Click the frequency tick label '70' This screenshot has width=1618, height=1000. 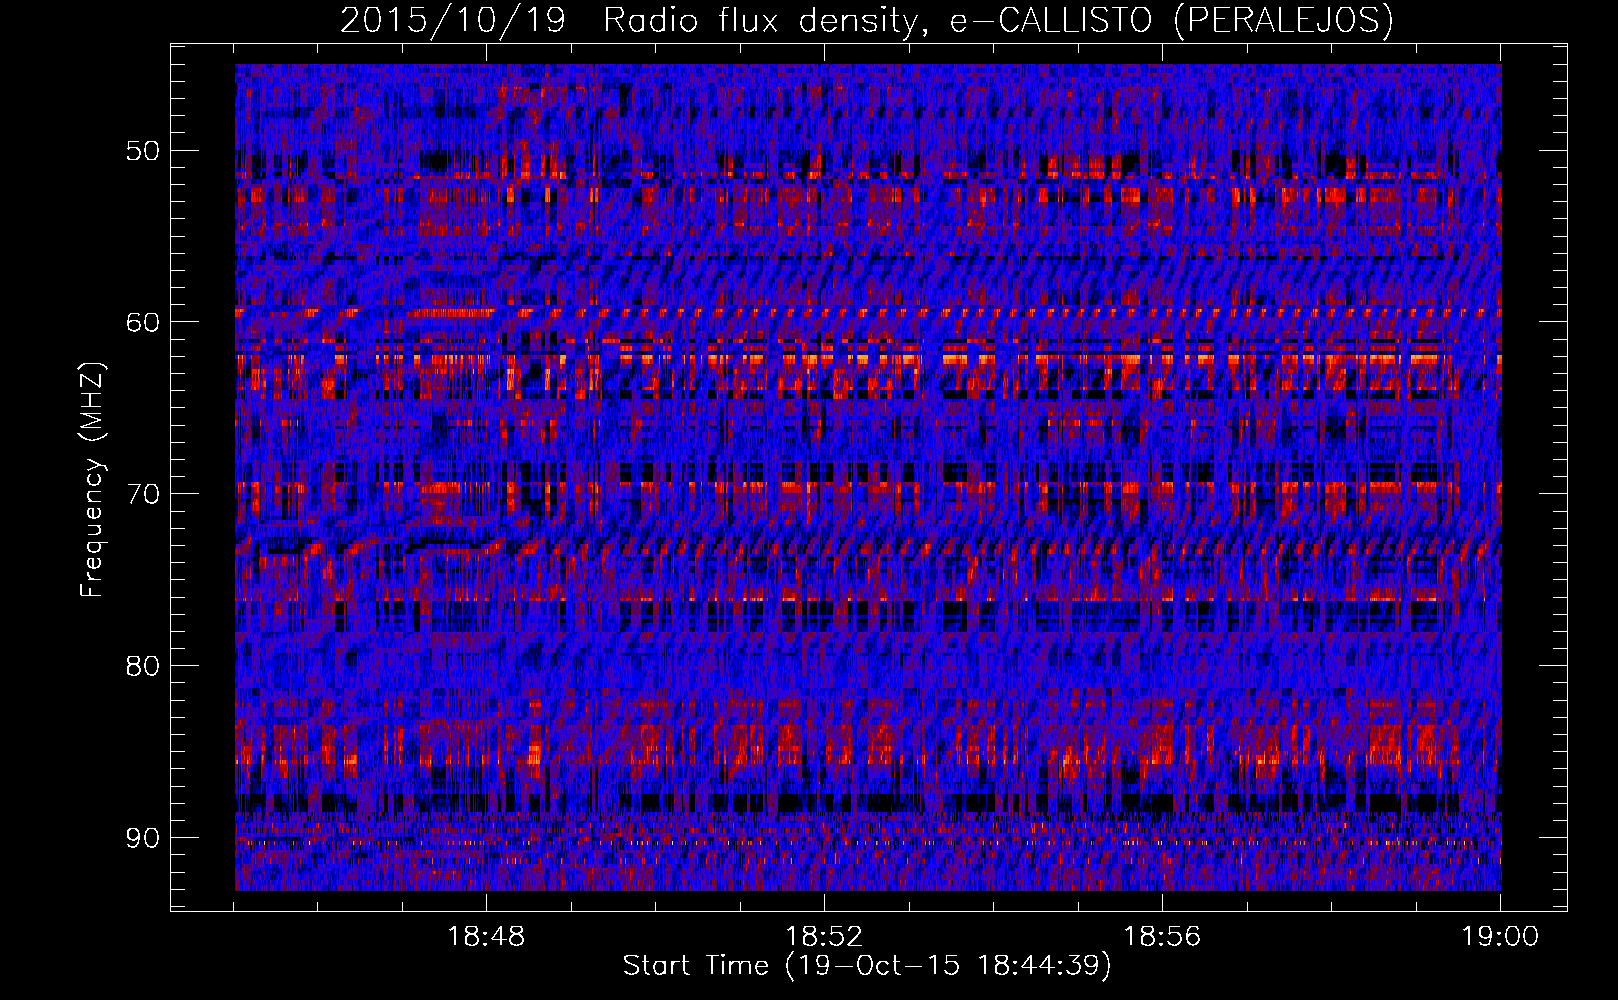pyautogui.click(x=142, y=494)
